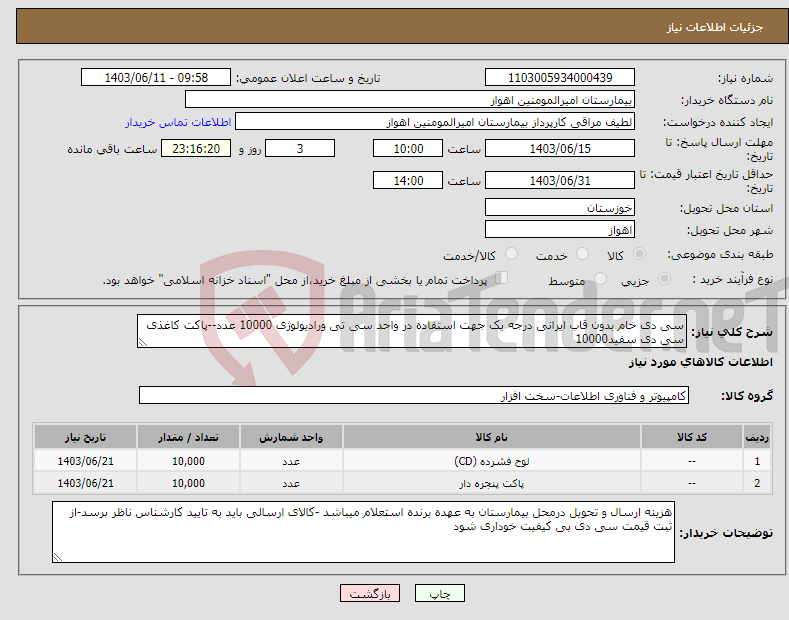Viewport: 789px width, 620px height.
Task: Click the چاپ print button
Action: click(440, 593)
